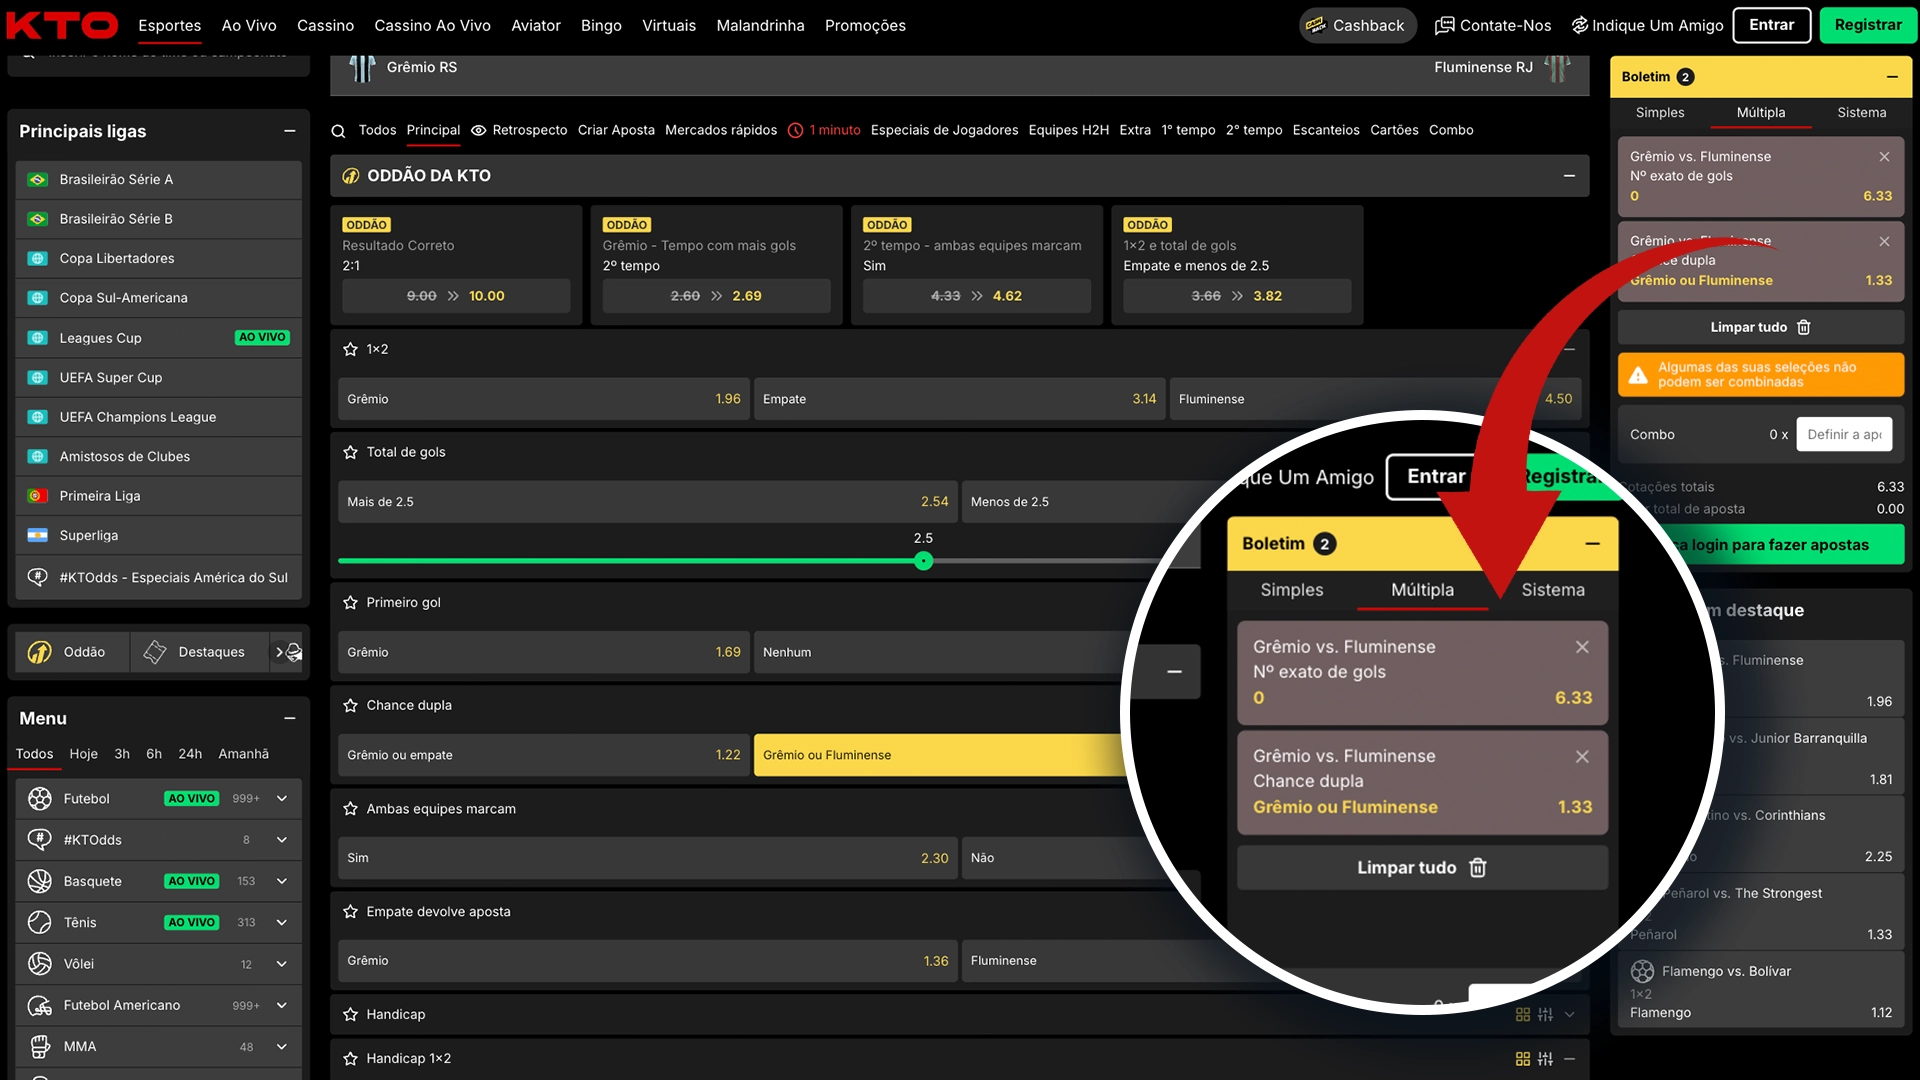Click the Combo stake input field

1844,435
